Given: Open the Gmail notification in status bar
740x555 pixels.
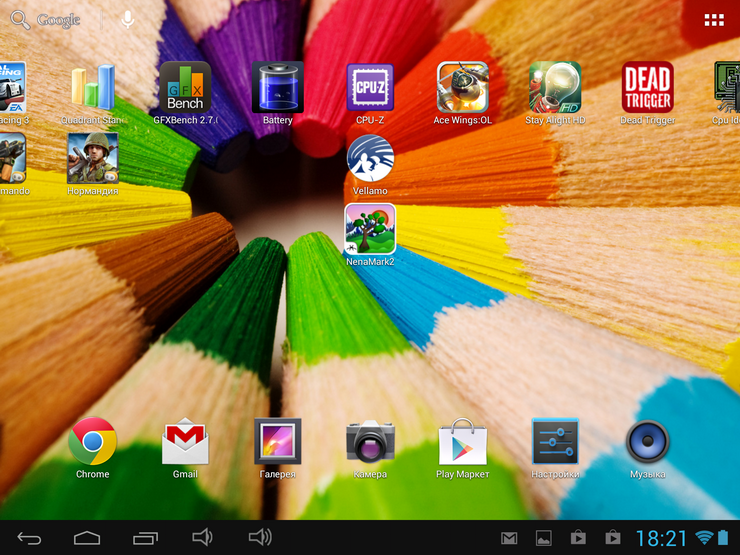Looking at the screenshot, I should (509, 538).
